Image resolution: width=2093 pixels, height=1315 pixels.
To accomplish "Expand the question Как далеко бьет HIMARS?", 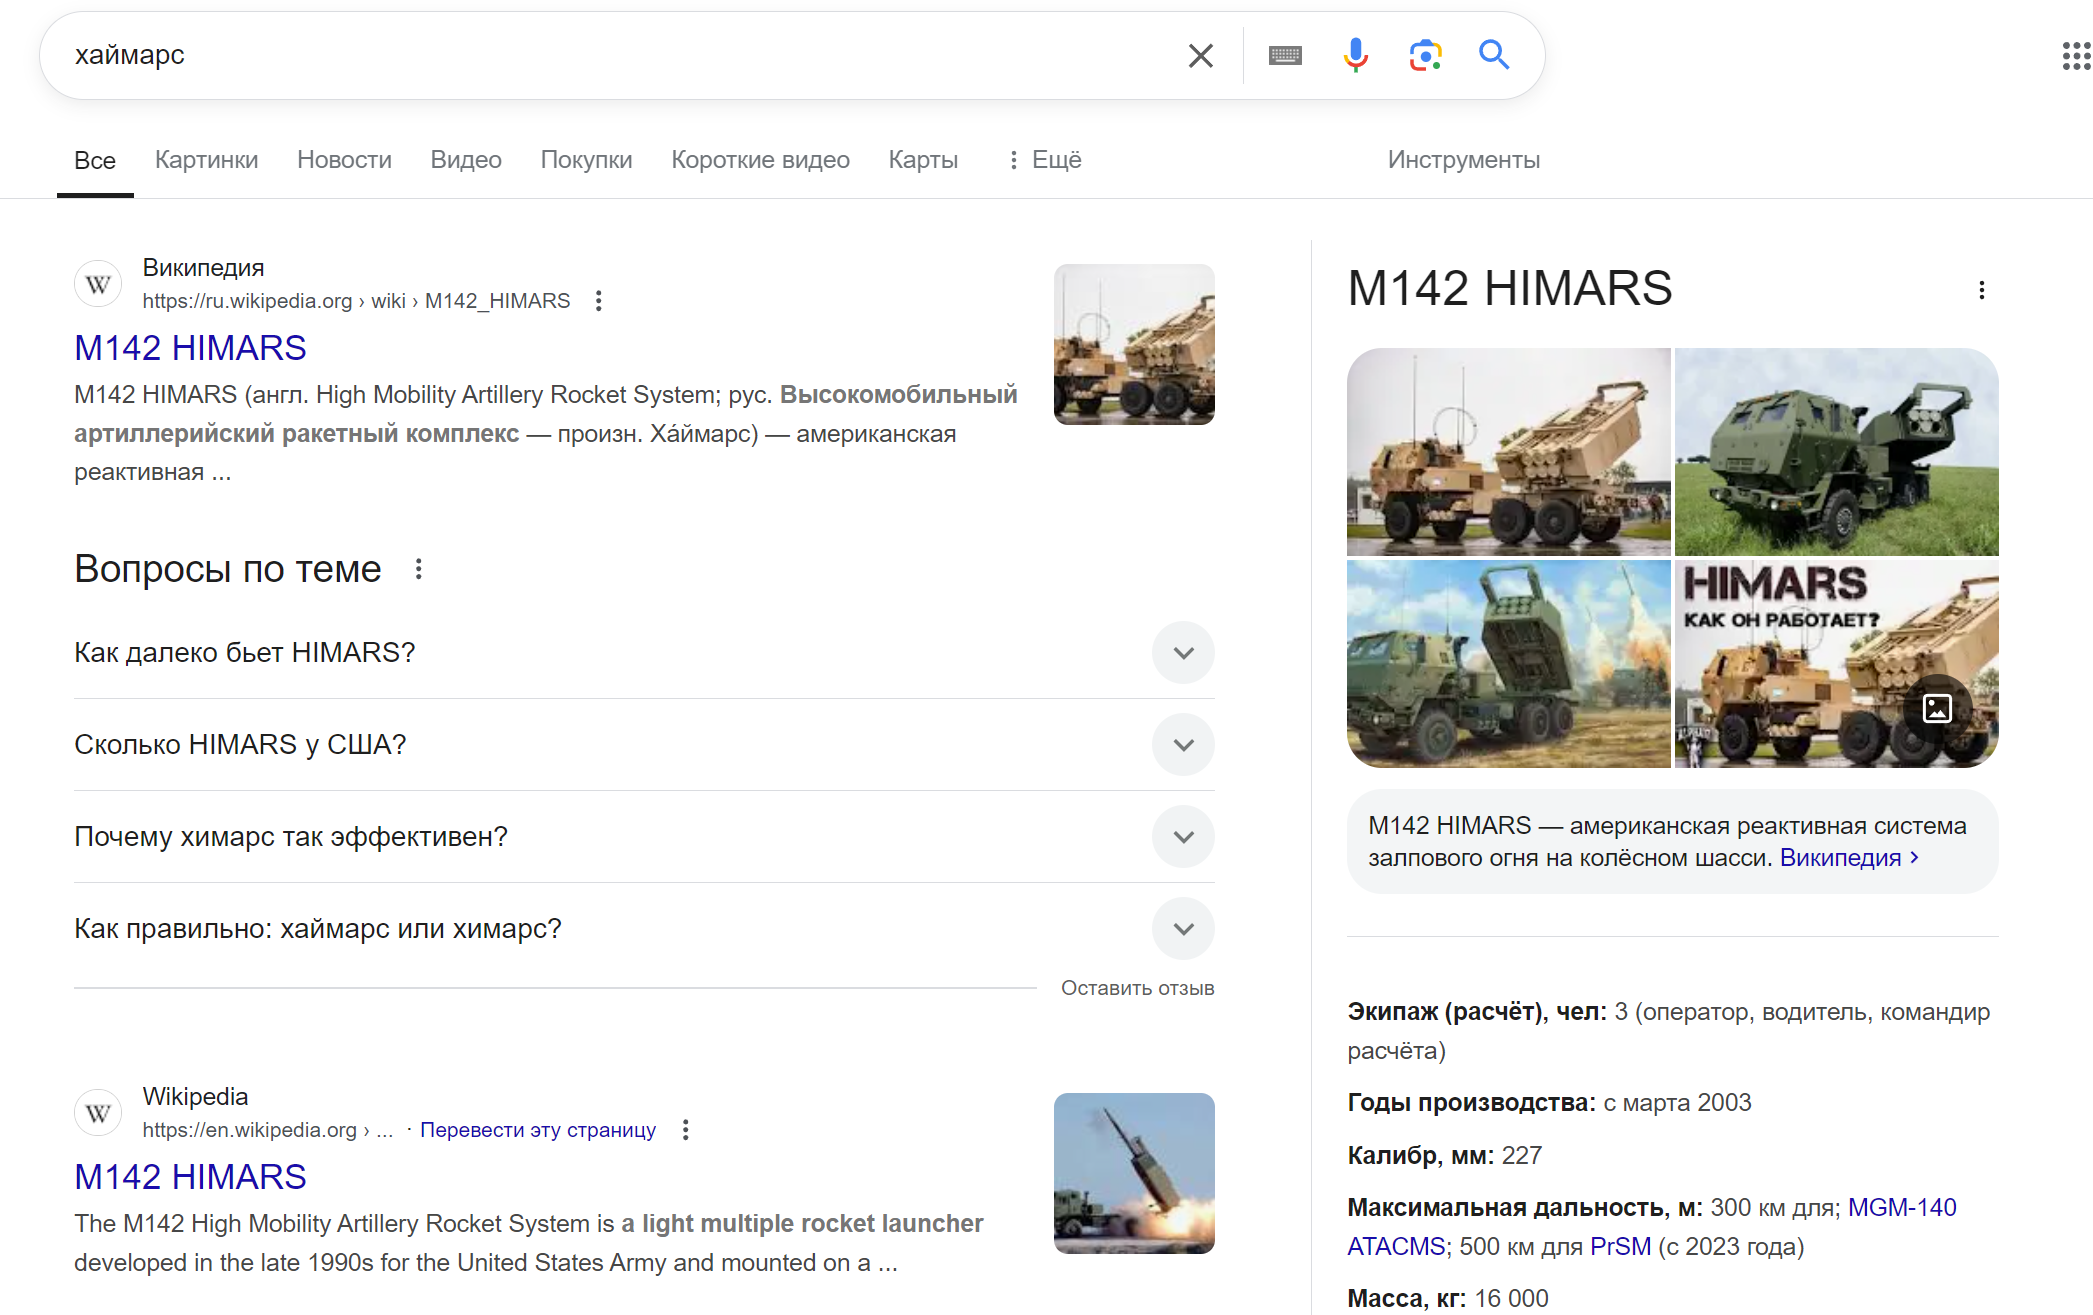I will click(644, 653).
